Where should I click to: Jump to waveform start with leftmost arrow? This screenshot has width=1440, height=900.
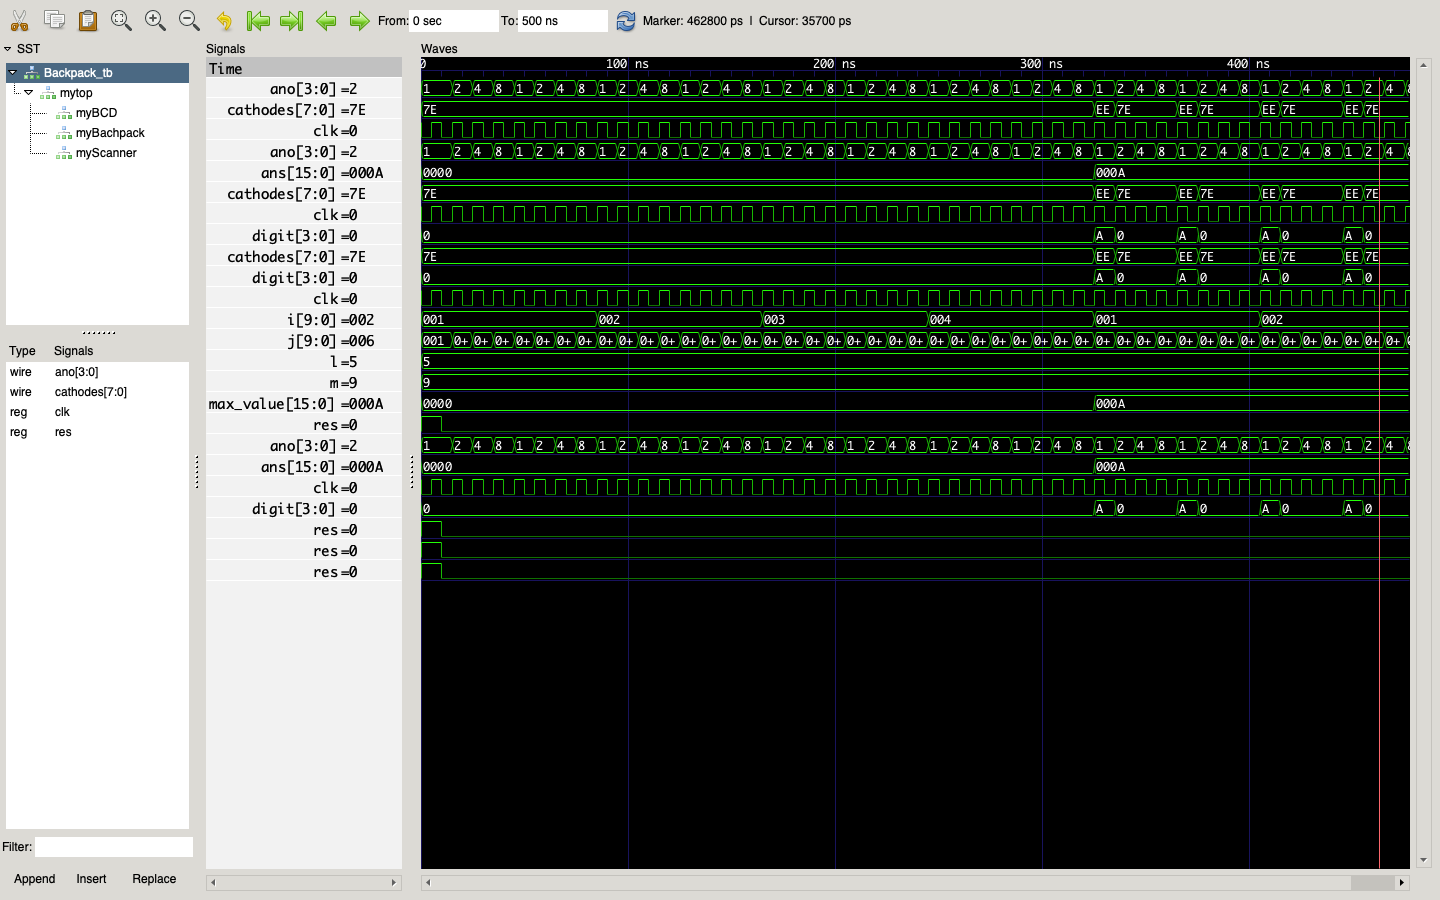(258, 20)
